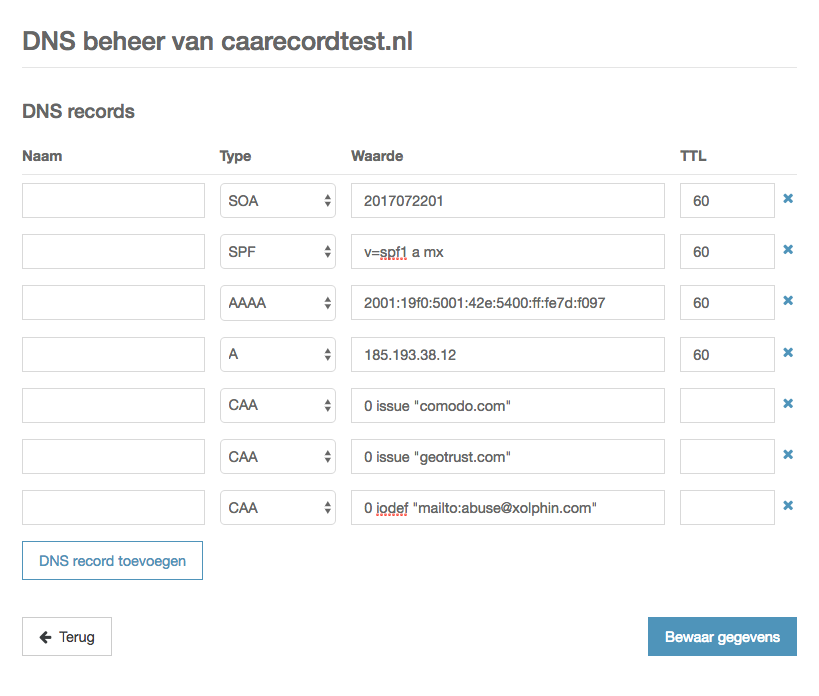Click DNS record toevoegen to add a record

[x=112, y=560]
